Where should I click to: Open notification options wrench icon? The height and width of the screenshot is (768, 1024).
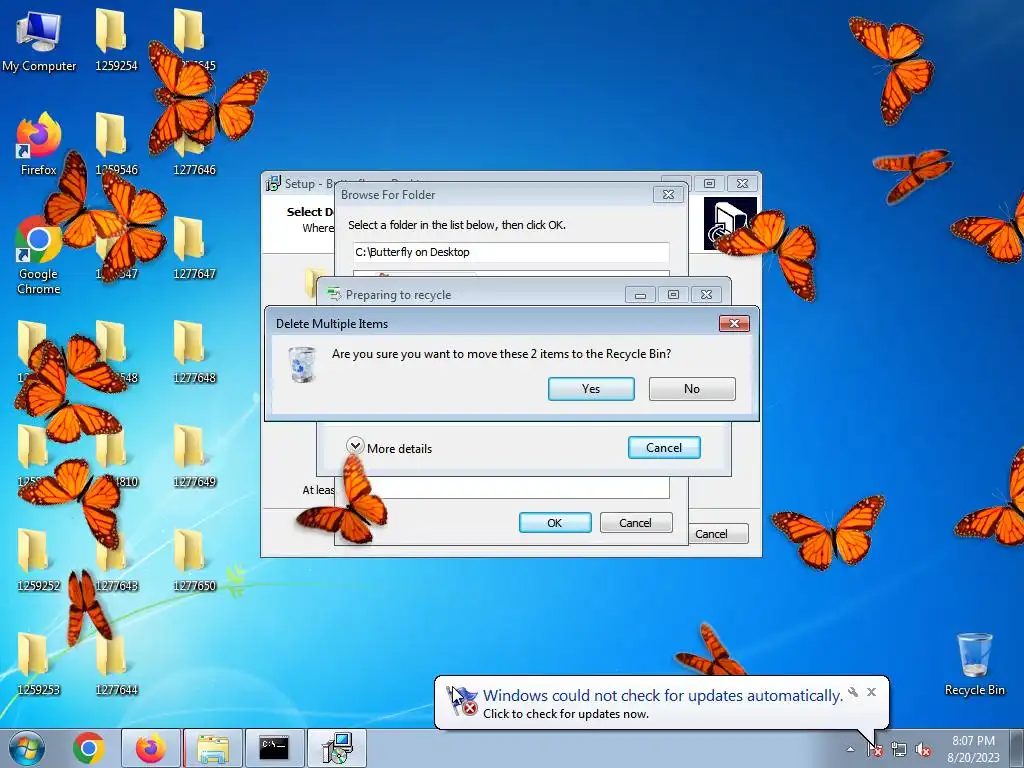853,692
